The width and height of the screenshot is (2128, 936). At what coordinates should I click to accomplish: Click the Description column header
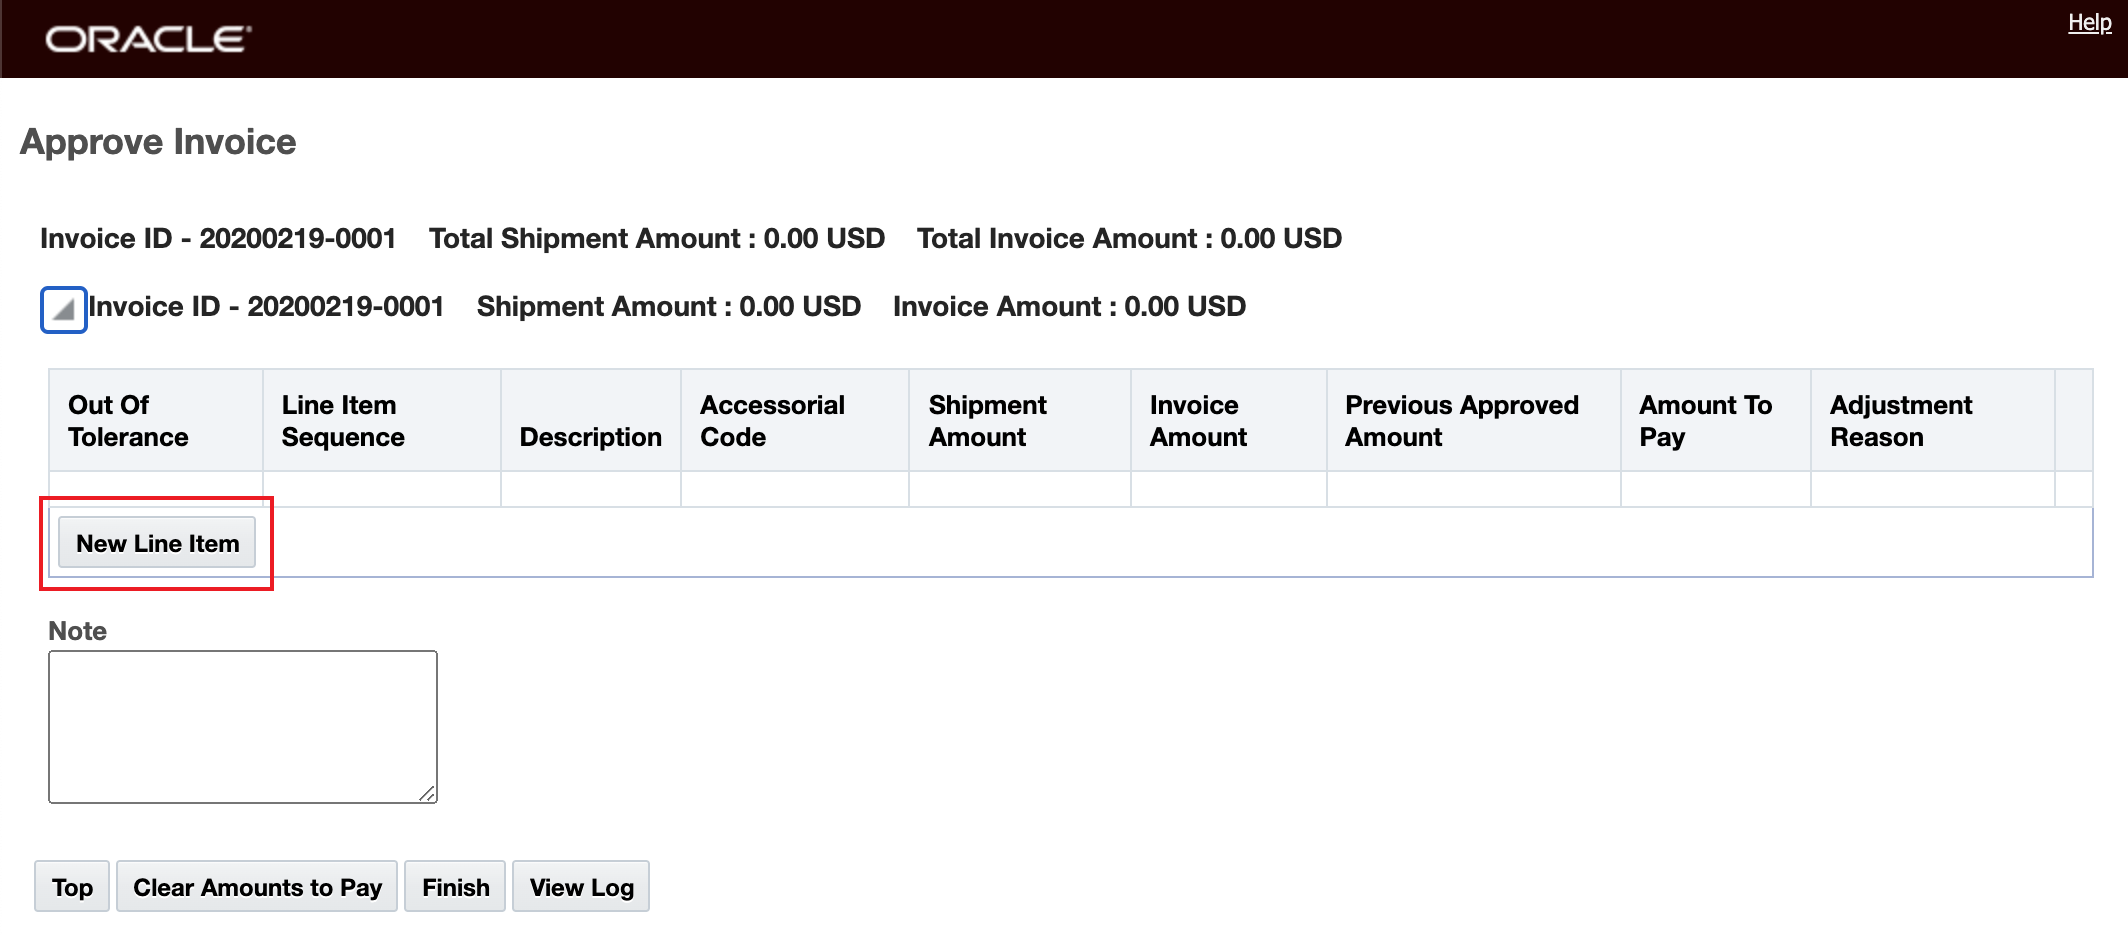pyautogui.click(x=590, y=437)
